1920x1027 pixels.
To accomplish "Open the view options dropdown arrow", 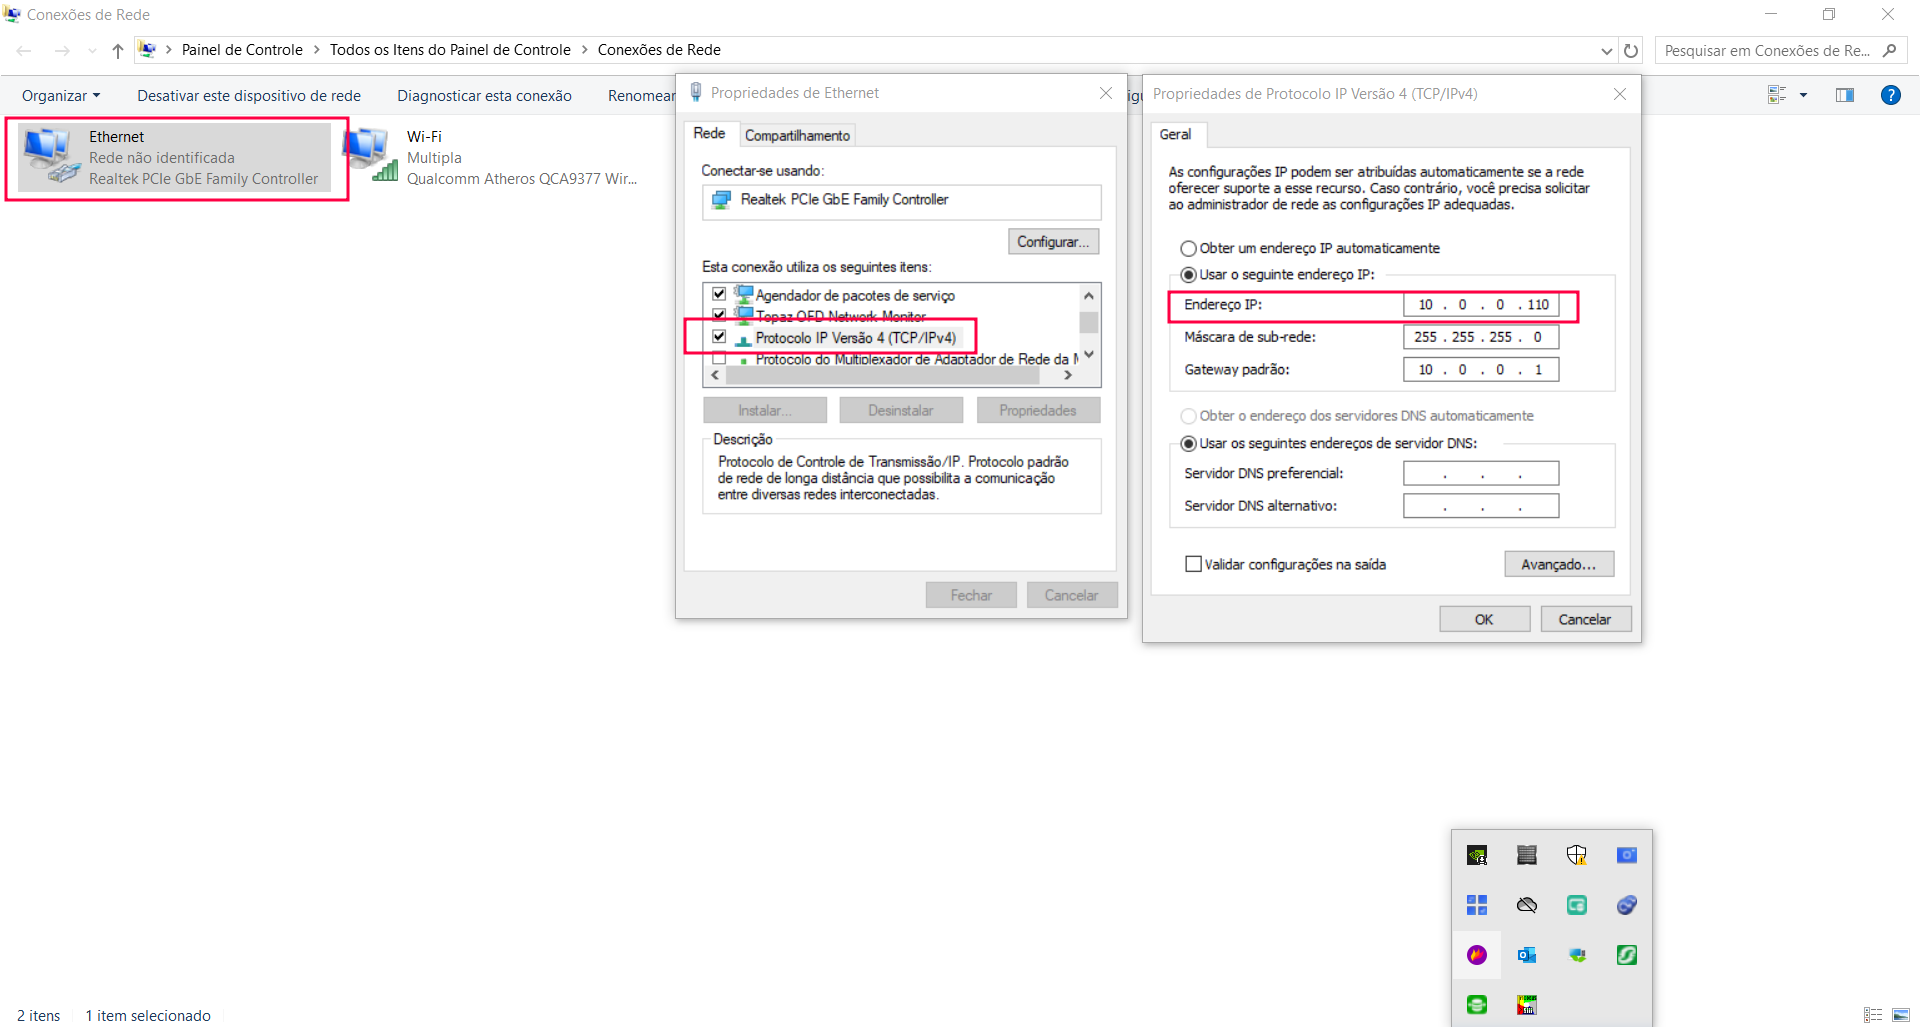I will point(1803,95).
